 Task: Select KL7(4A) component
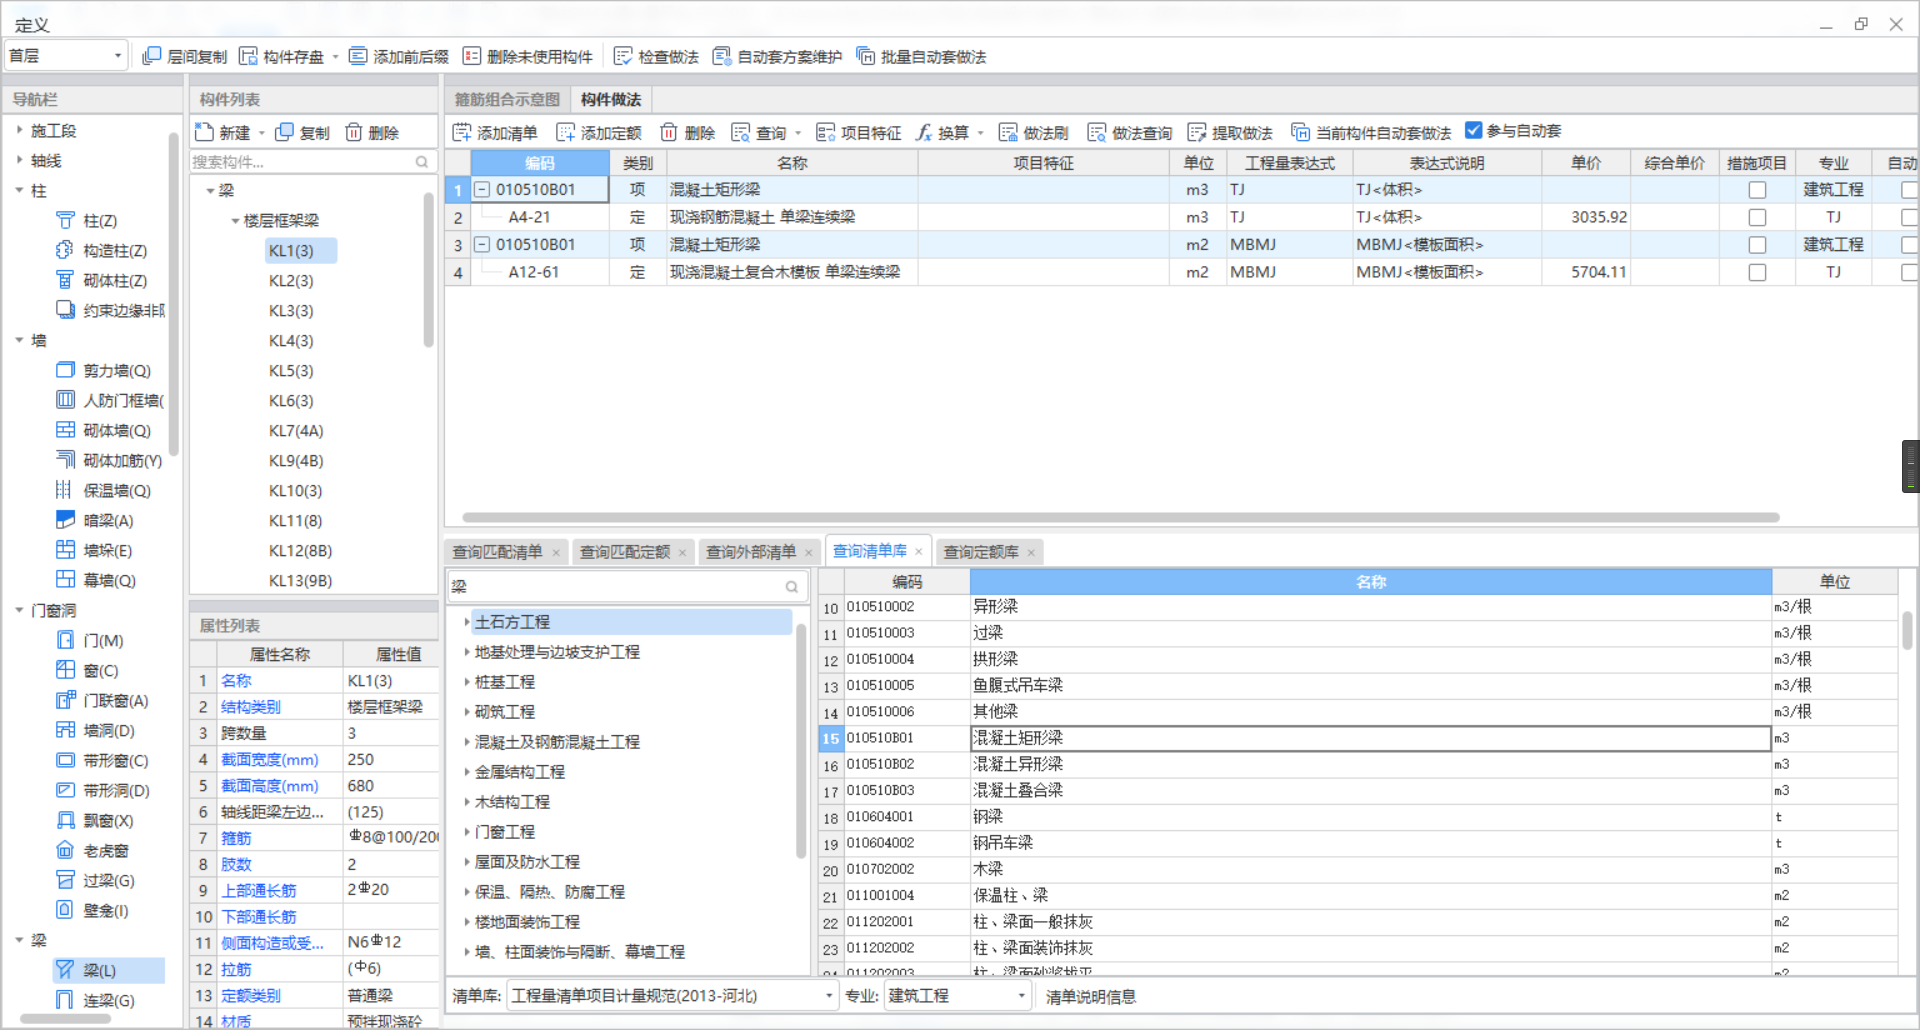coord(296,431)
